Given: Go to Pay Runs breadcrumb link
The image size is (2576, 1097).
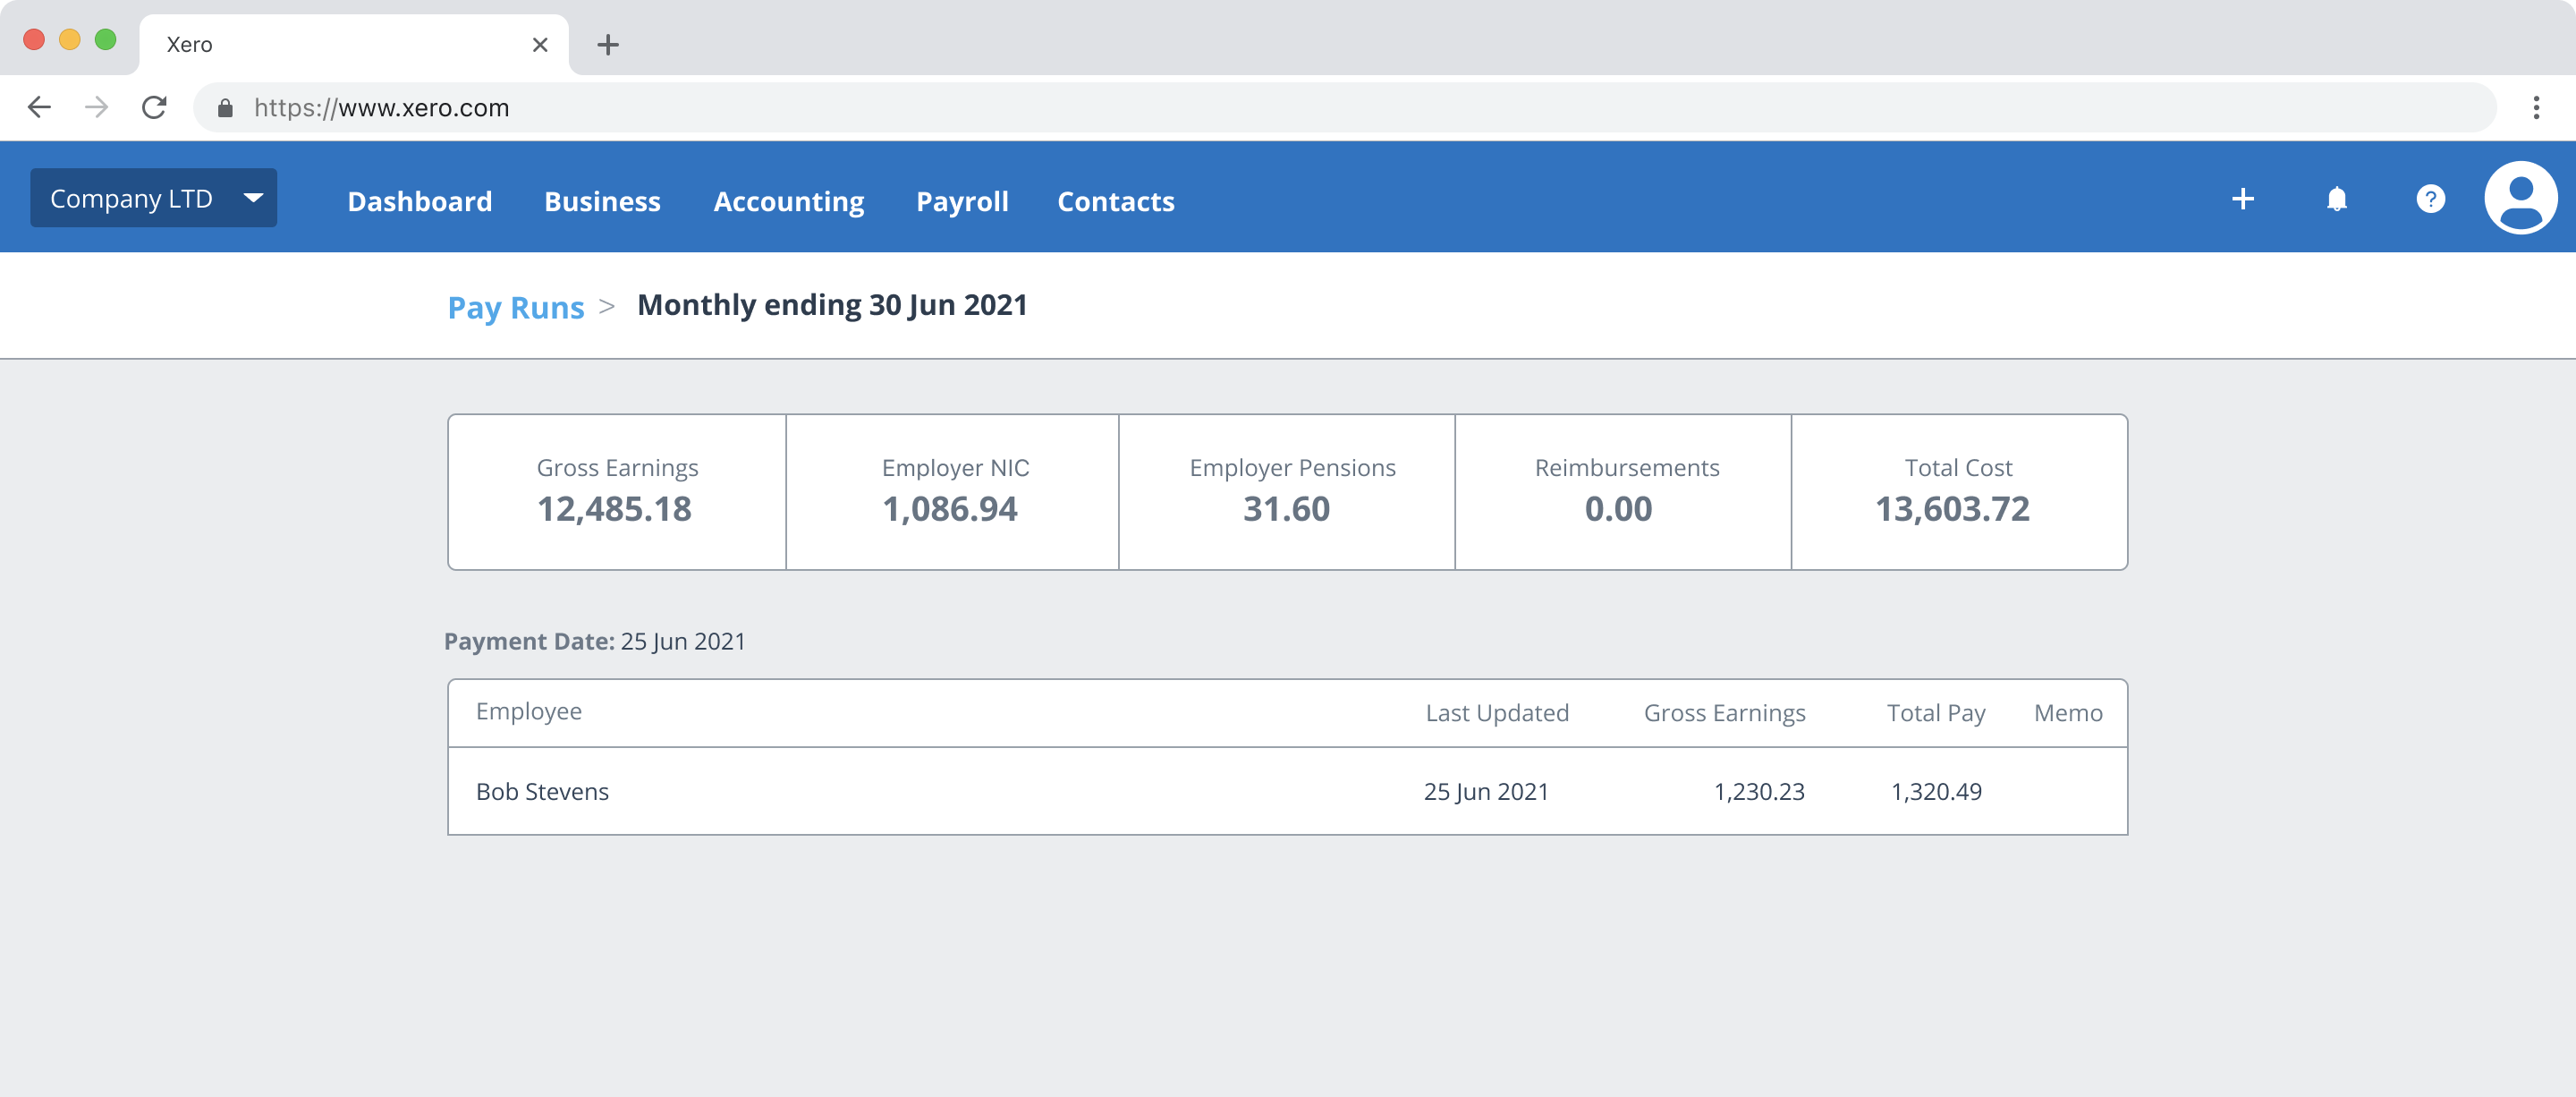Looking at the screenshot, I should pyautogui.click(x=515, y=307).
